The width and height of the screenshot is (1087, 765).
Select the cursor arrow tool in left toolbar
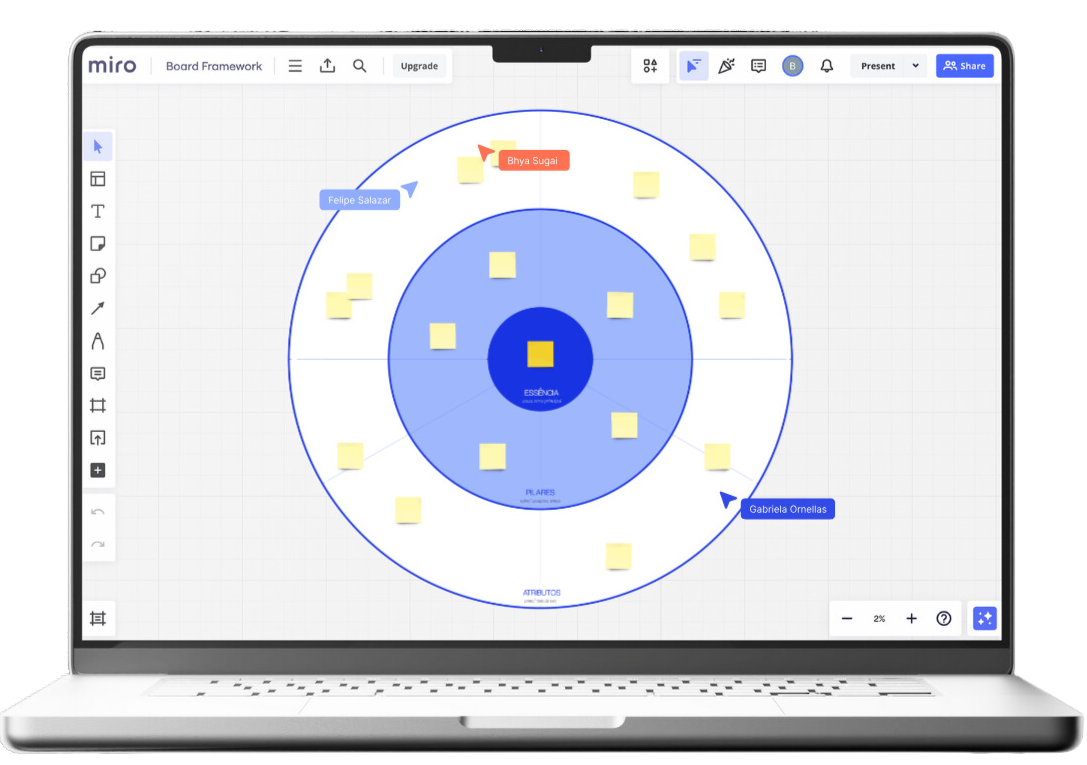tap(98, 147)
